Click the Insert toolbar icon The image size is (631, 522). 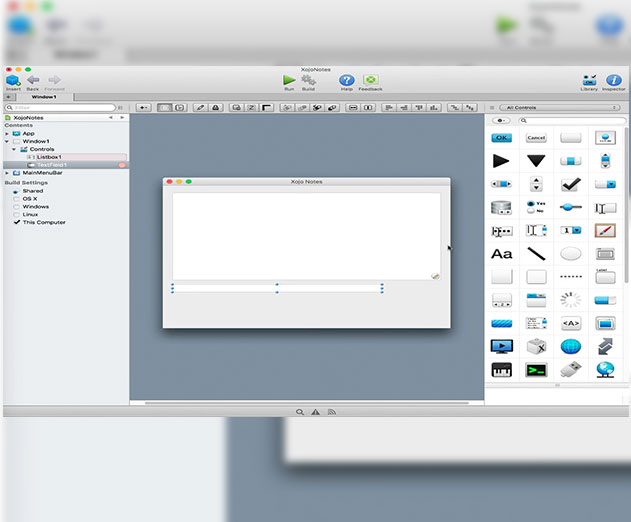pyautogui.click(x=13, y=81)
